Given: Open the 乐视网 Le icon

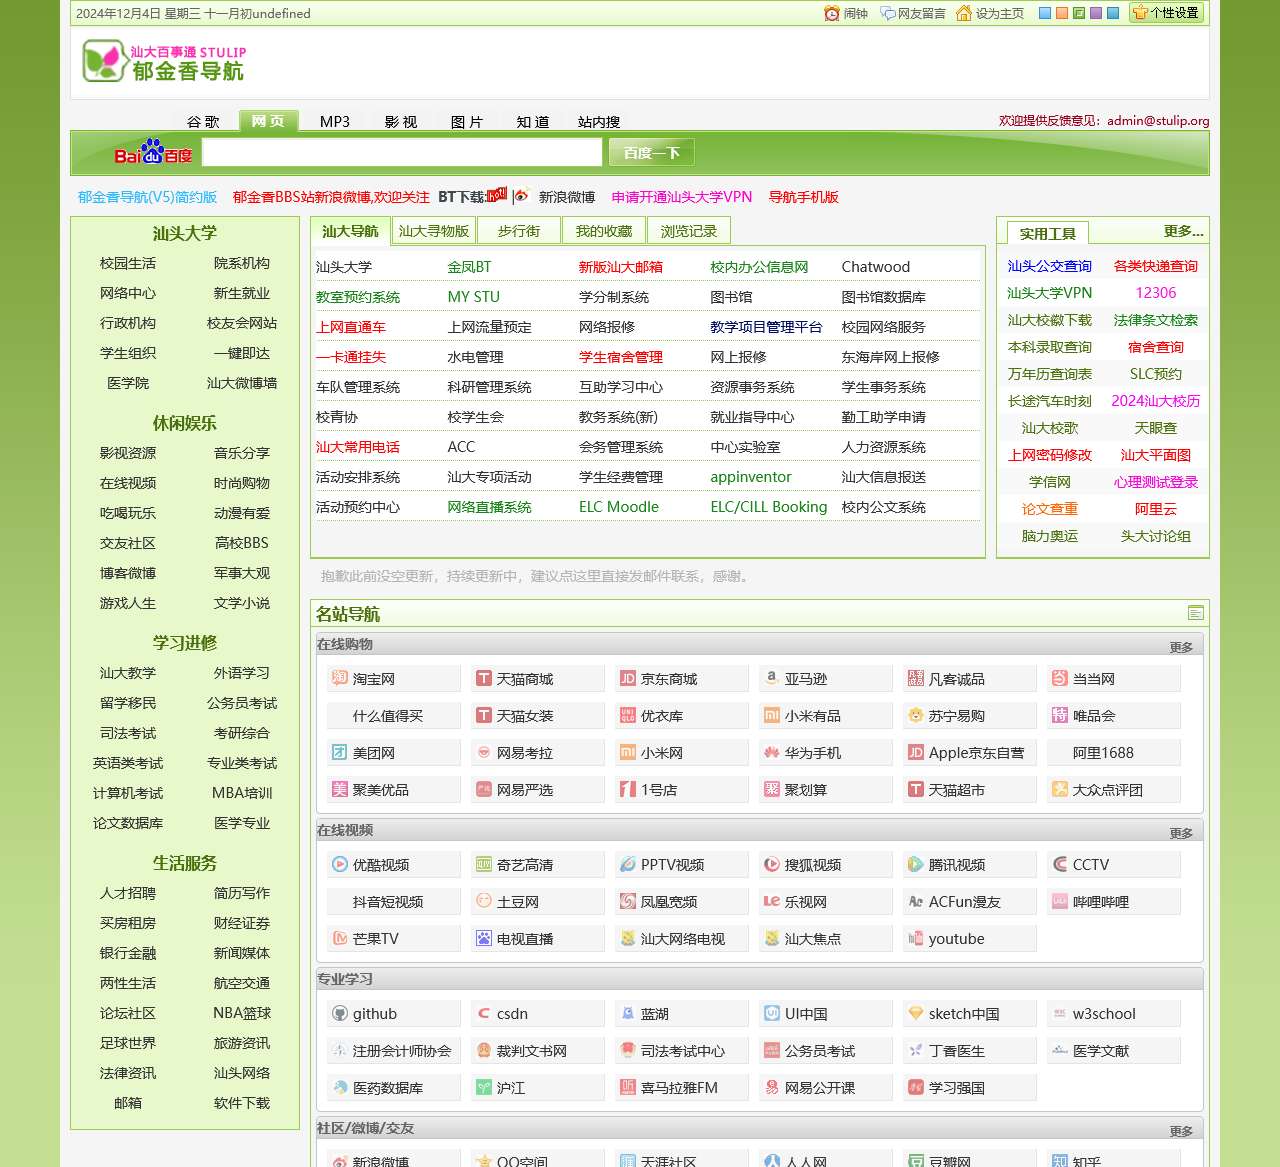Looking at the screenshot, I should click(772, 901).
